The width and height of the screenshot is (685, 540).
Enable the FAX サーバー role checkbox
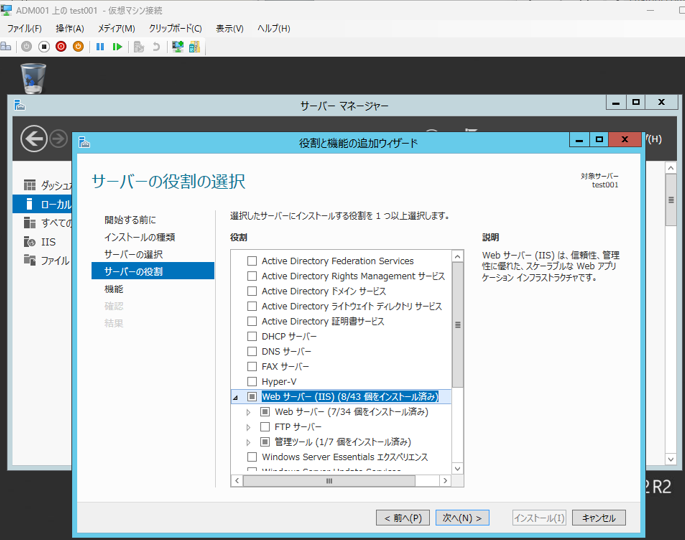click(252, 366)
